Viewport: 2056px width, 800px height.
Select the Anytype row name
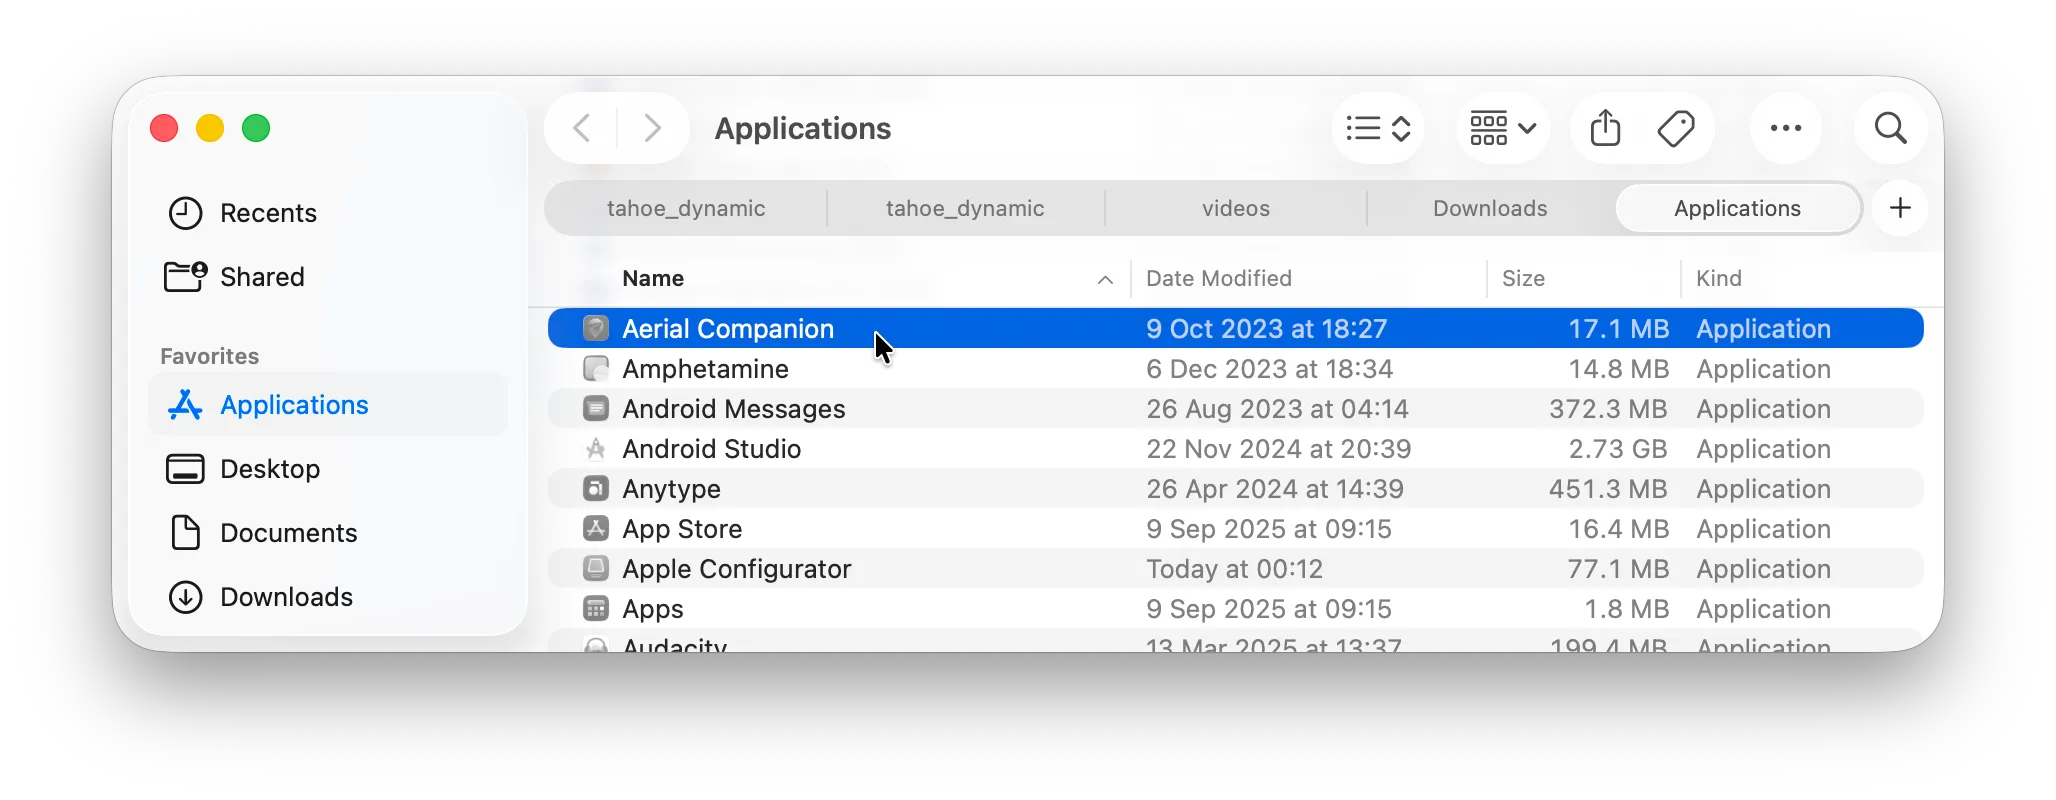pyautogui.click(x=671, y=489)
